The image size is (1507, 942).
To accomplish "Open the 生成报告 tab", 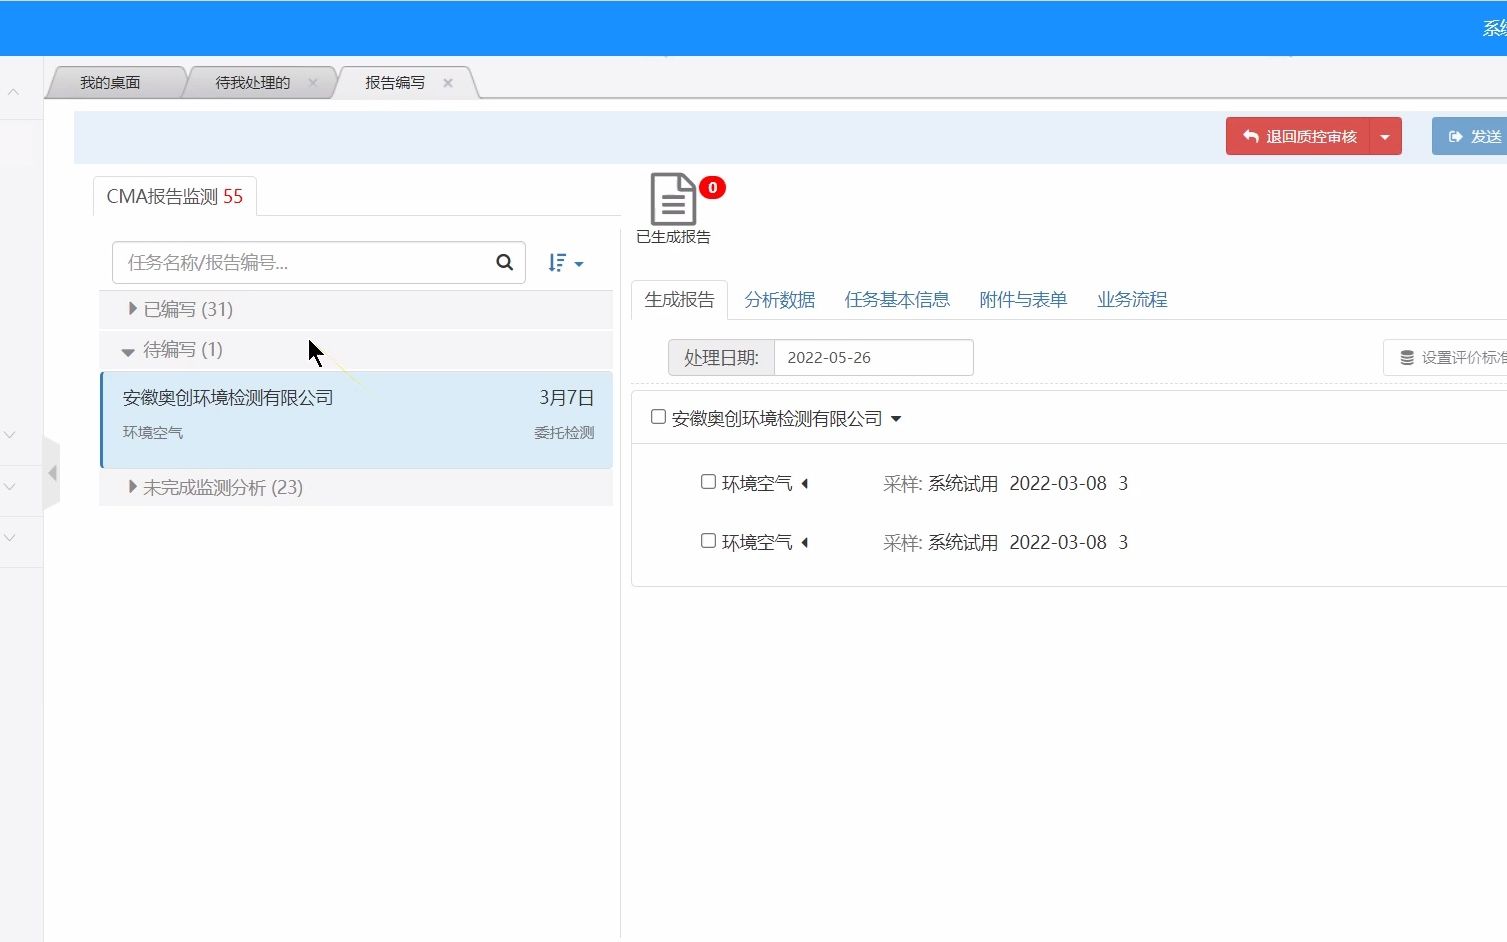I will (x=679, y=299).
